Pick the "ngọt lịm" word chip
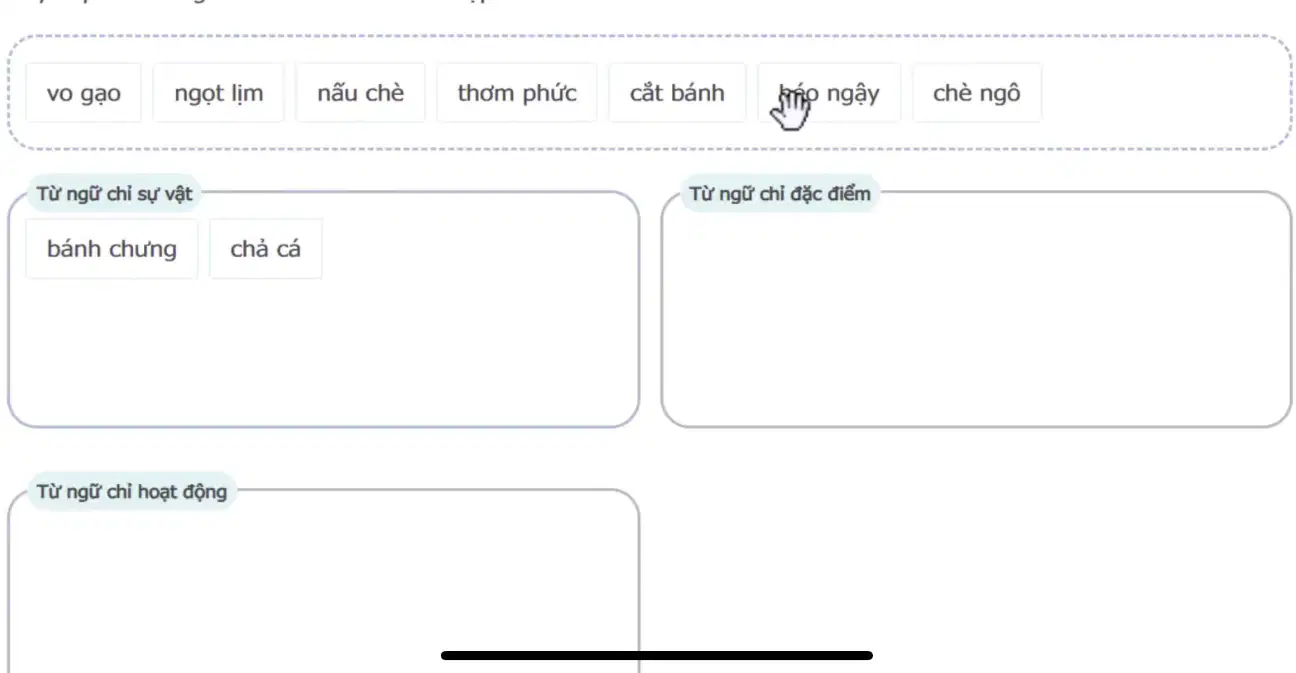1296x673 pixels. [218, 93]
